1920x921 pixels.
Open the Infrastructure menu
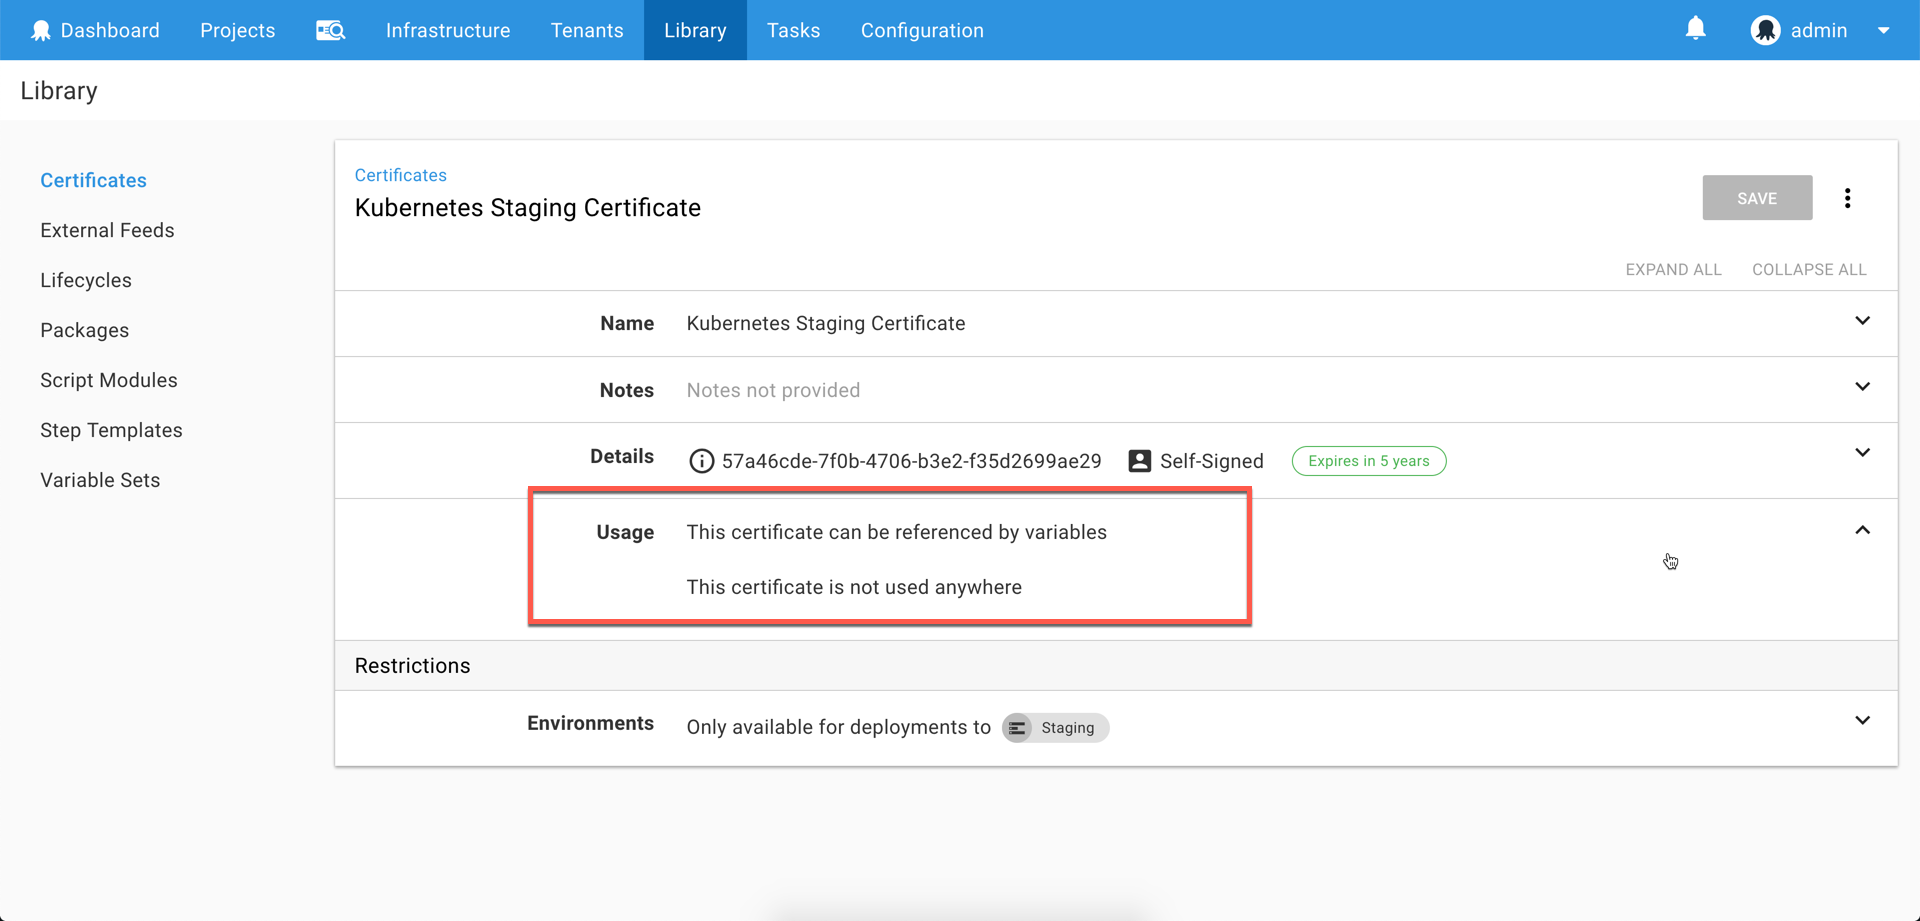(448, 30)
